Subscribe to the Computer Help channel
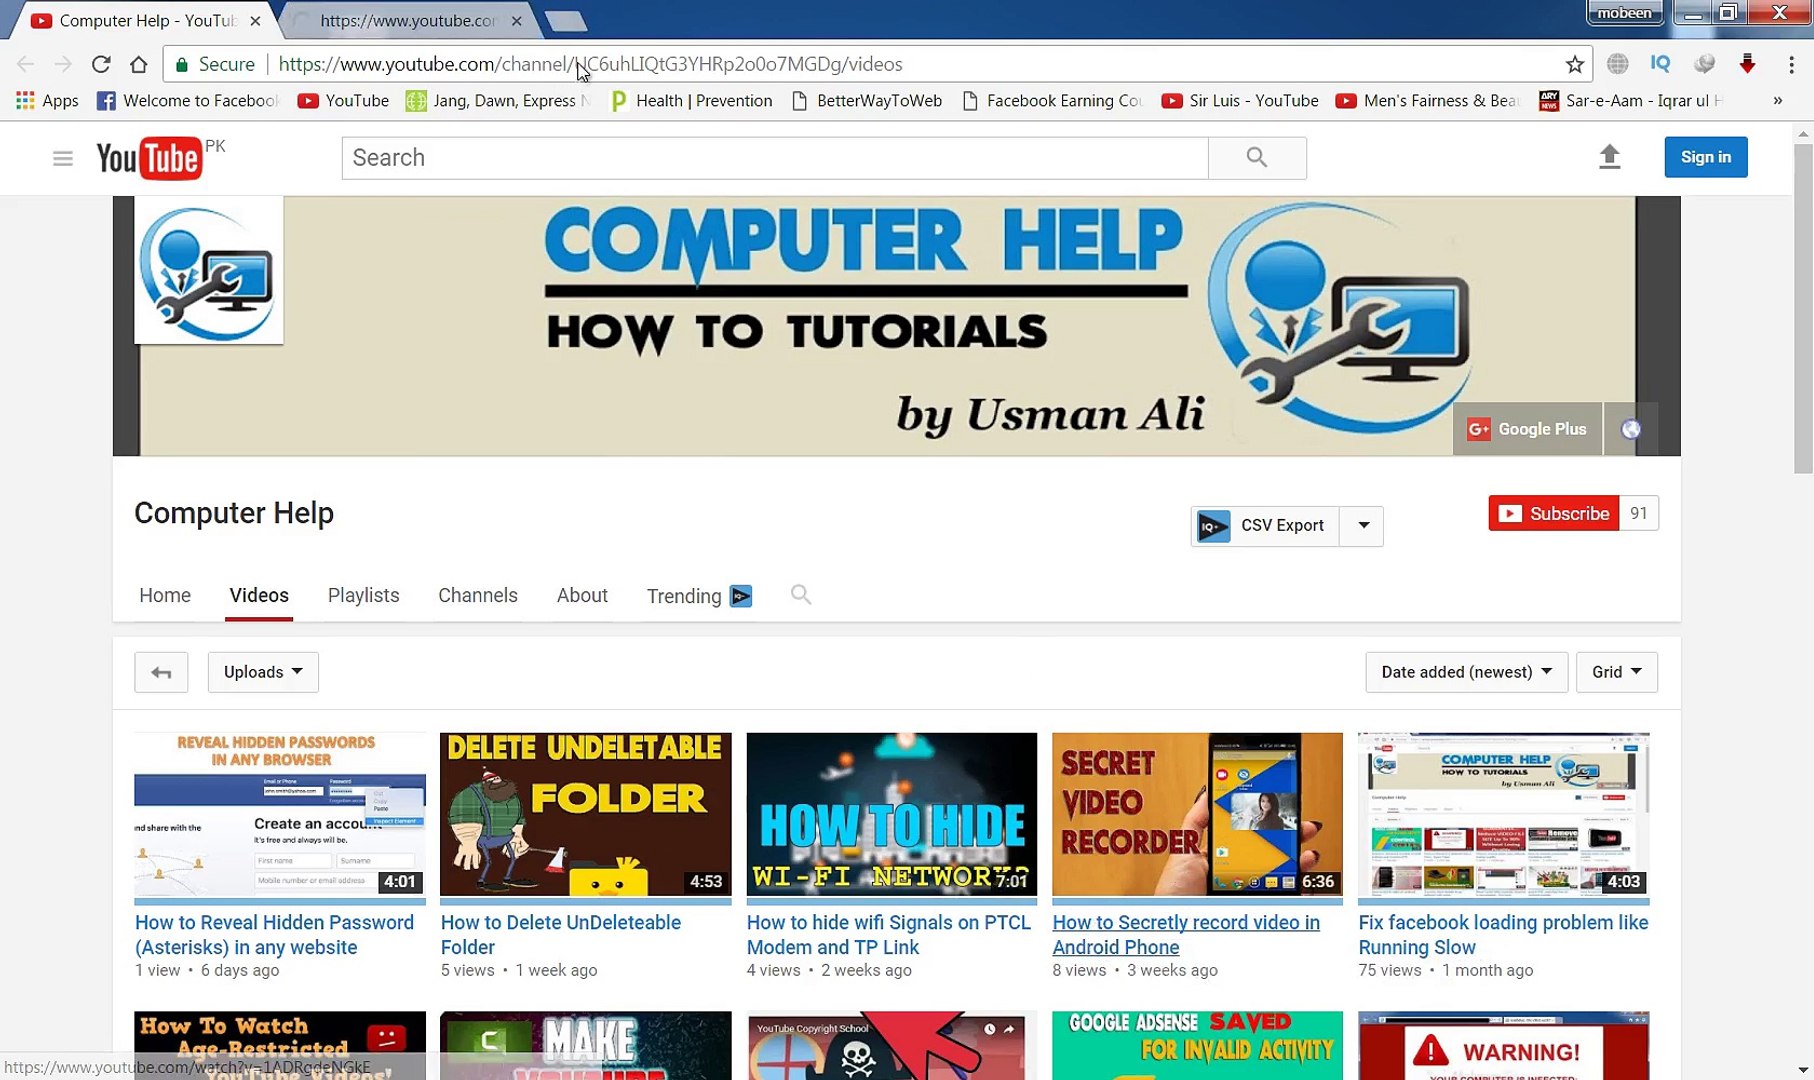This screenshot has width=1814, height=1080. coord(1552,513)
